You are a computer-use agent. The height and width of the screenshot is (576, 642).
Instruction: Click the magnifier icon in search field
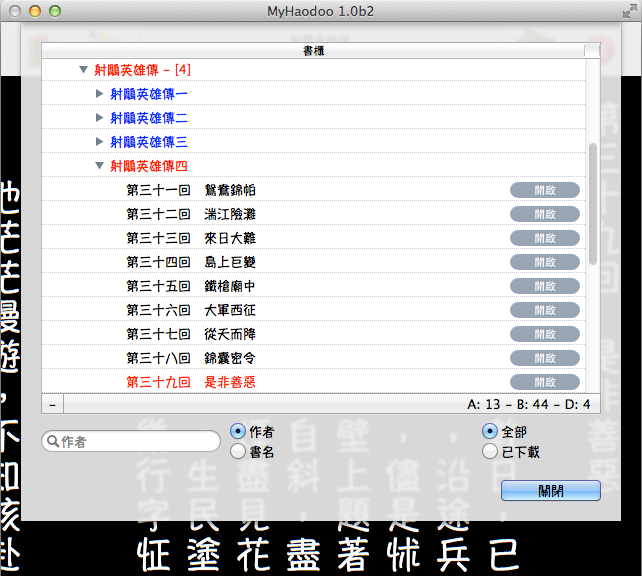click(x=53, y=441)
